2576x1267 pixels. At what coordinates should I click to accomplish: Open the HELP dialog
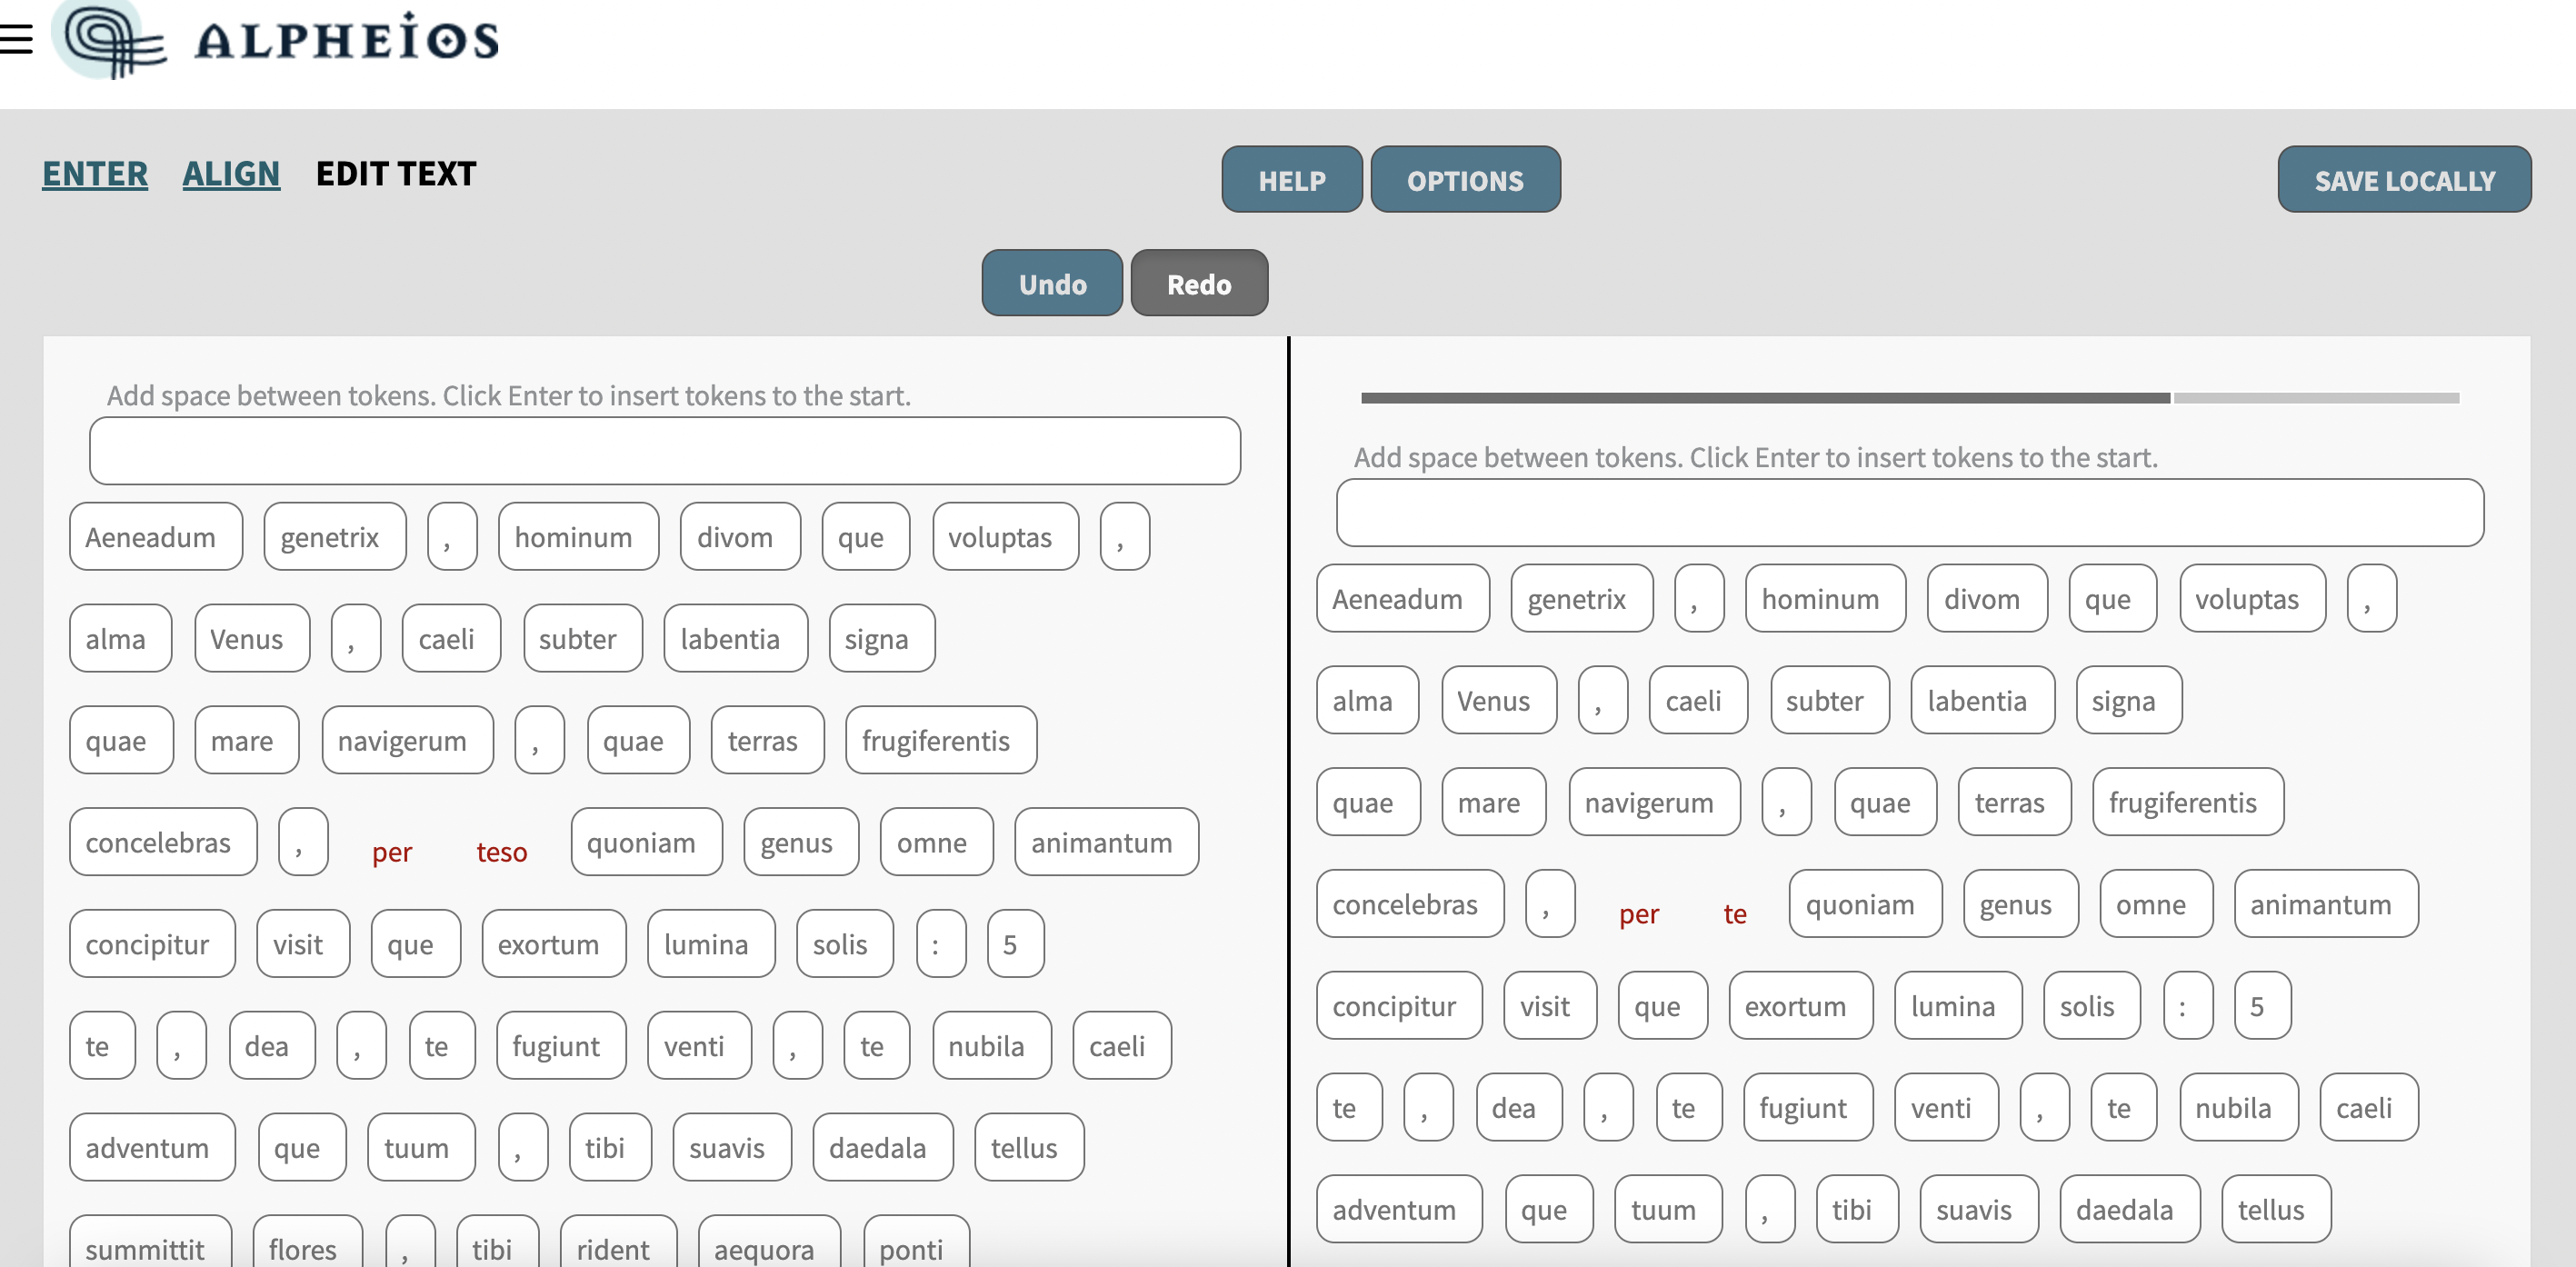click(1291, 180)
